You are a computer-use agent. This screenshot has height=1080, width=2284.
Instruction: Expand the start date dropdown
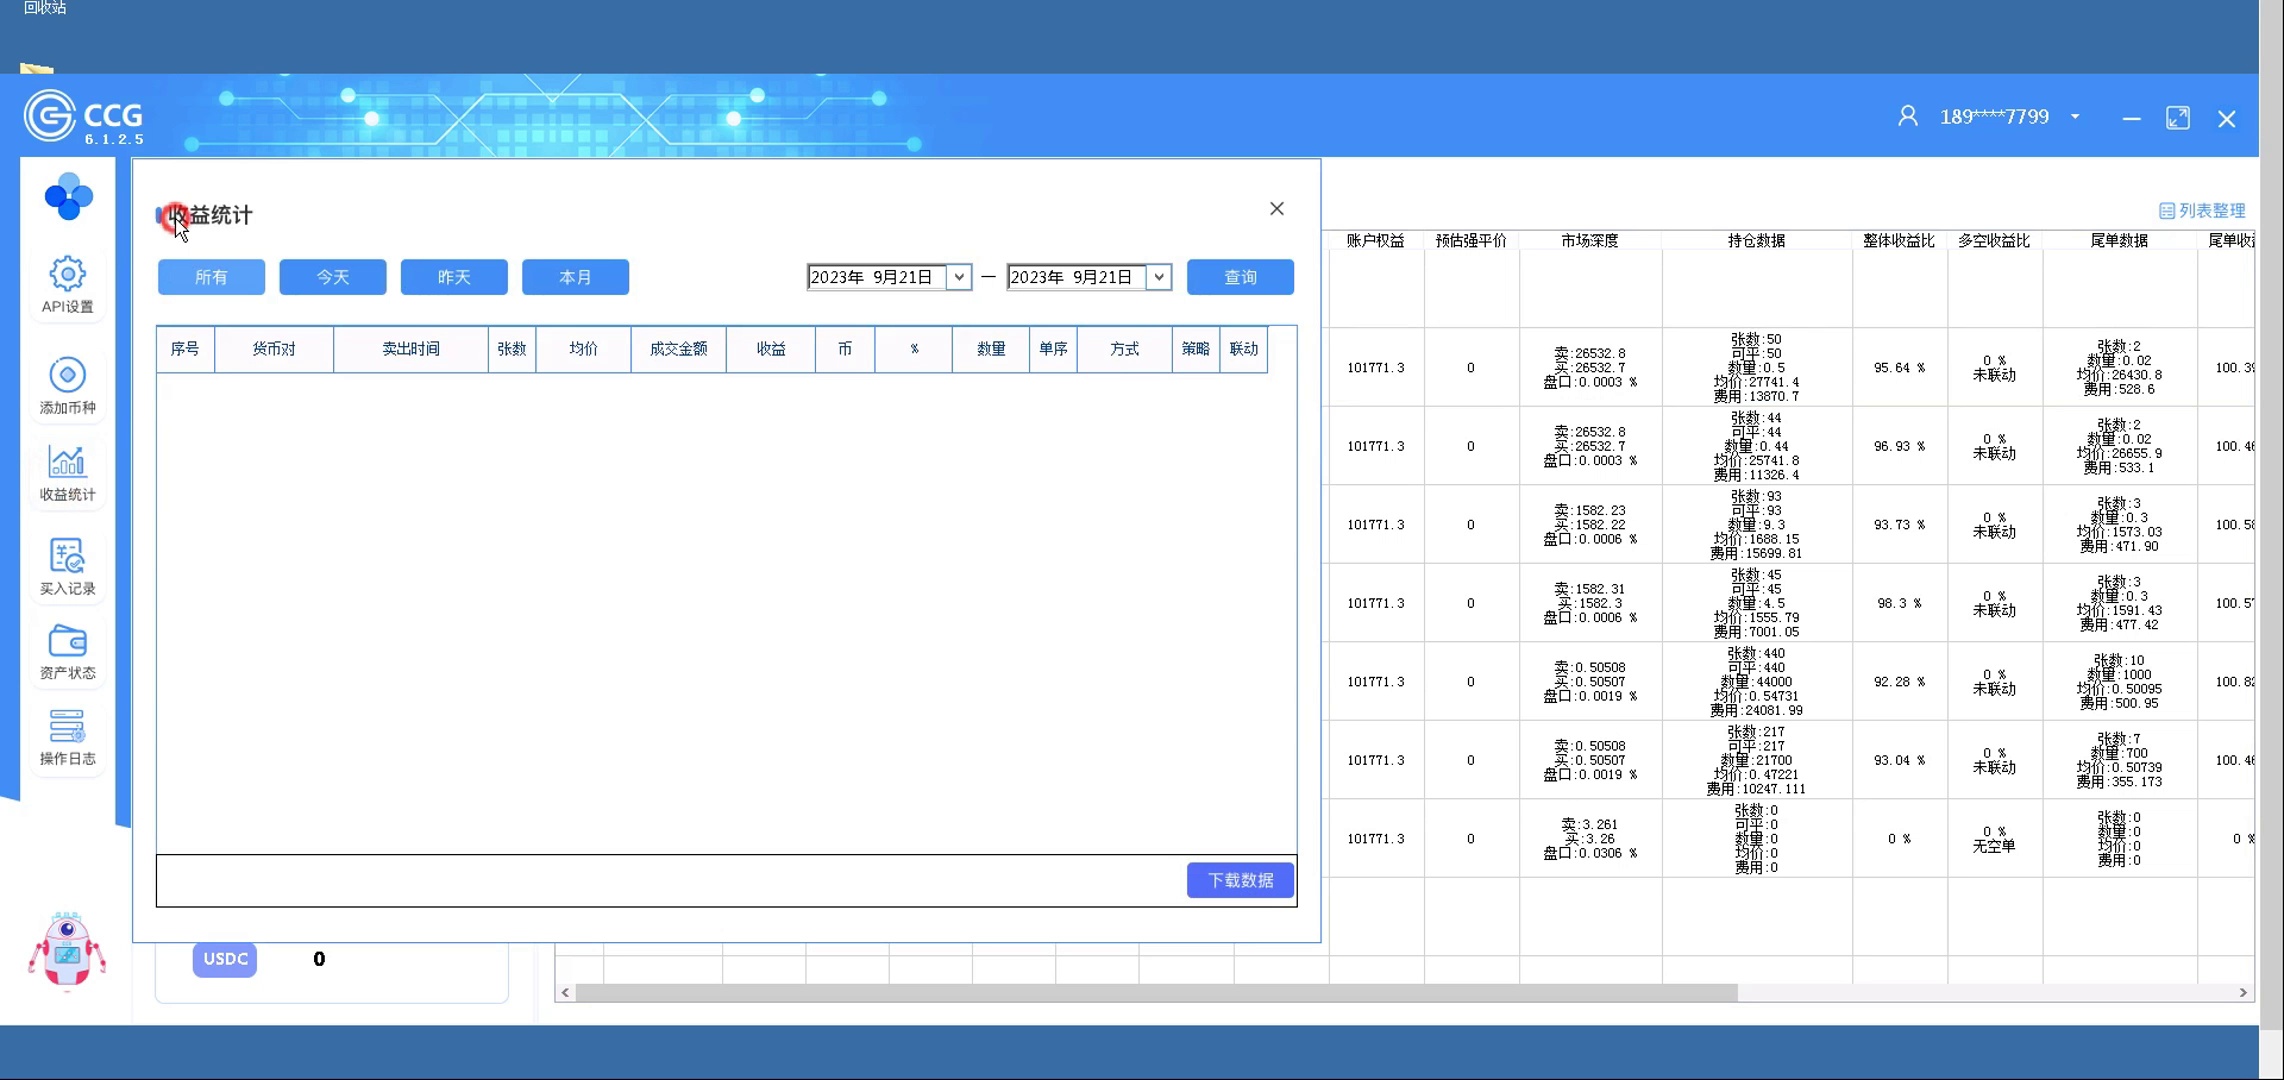pyautogui.click(x=958, y=277)
